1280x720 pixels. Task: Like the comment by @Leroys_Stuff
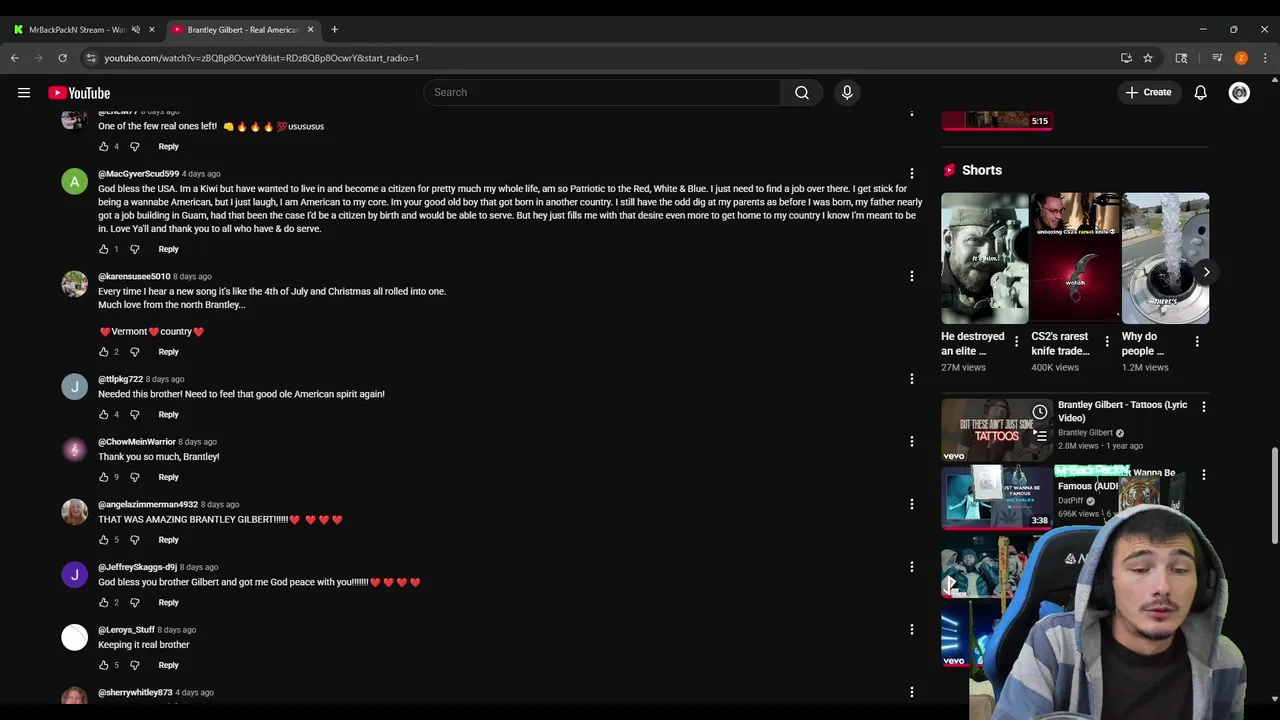click(103, 665)
